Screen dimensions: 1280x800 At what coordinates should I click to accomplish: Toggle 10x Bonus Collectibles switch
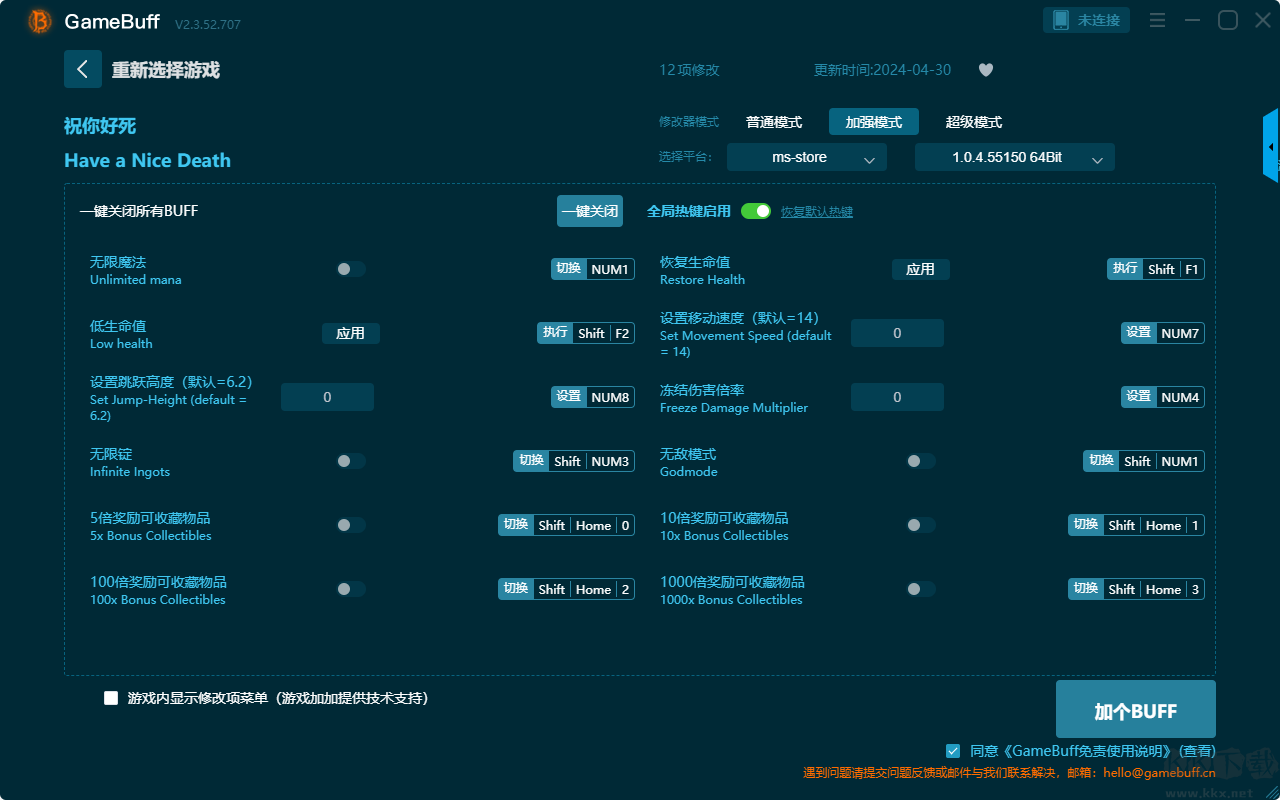[921, 525]
